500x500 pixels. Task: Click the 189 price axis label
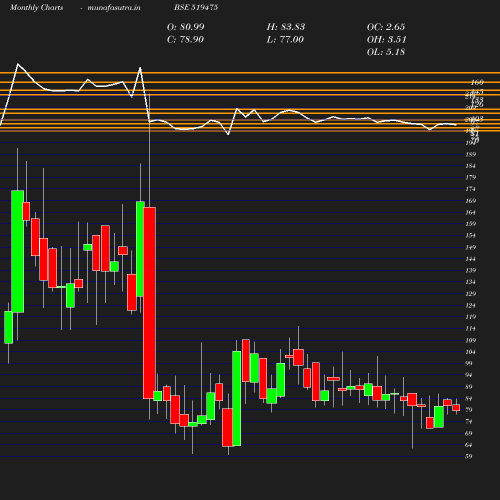[471, 154]
